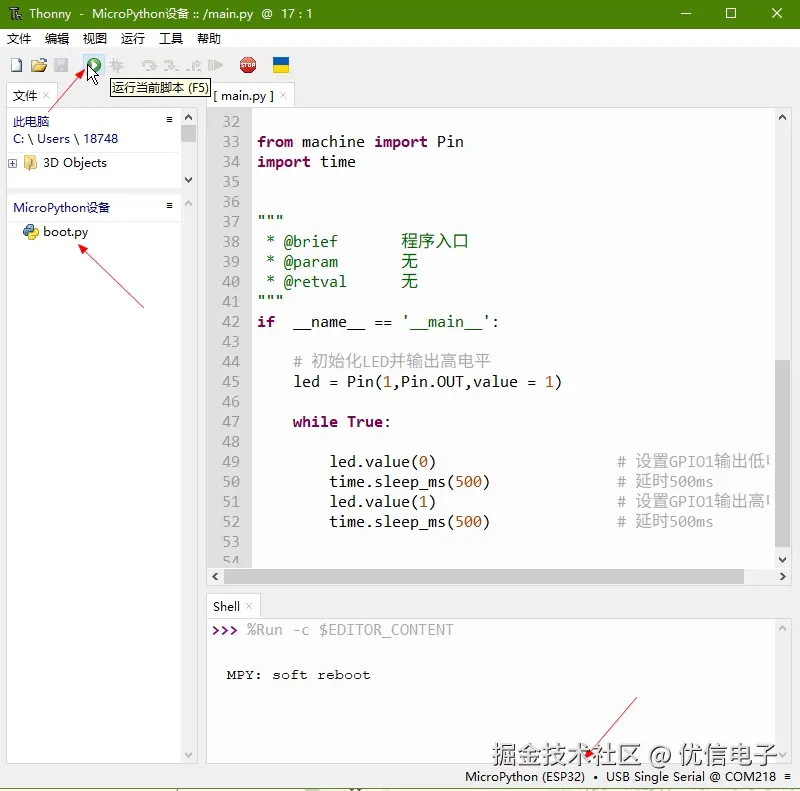Open the 编辑 menu
Image resolution: width=800 pixels, height=791 pixels.
57,39
